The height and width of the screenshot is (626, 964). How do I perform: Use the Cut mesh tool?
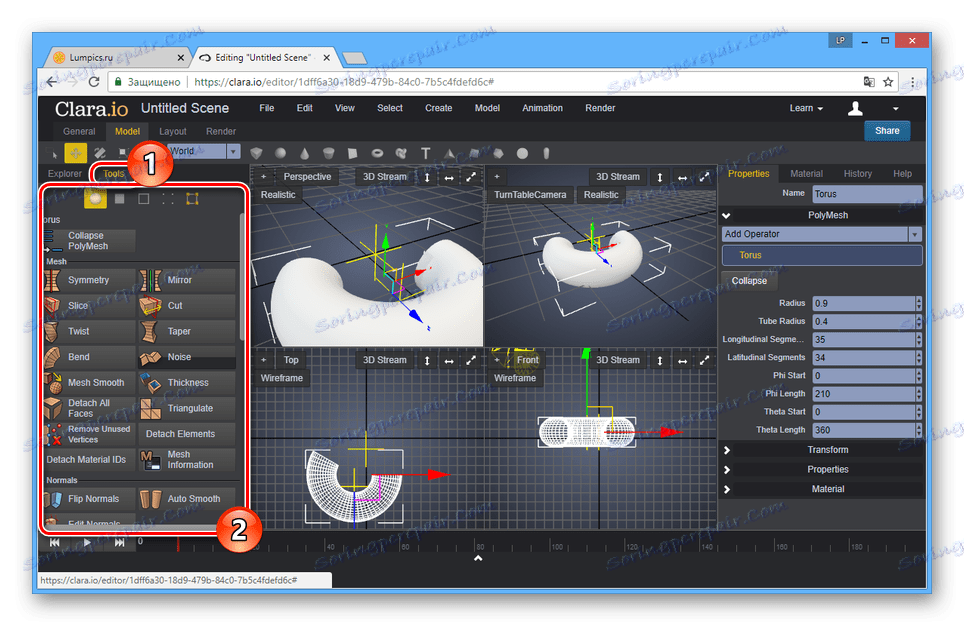click(x=187, y=306)
